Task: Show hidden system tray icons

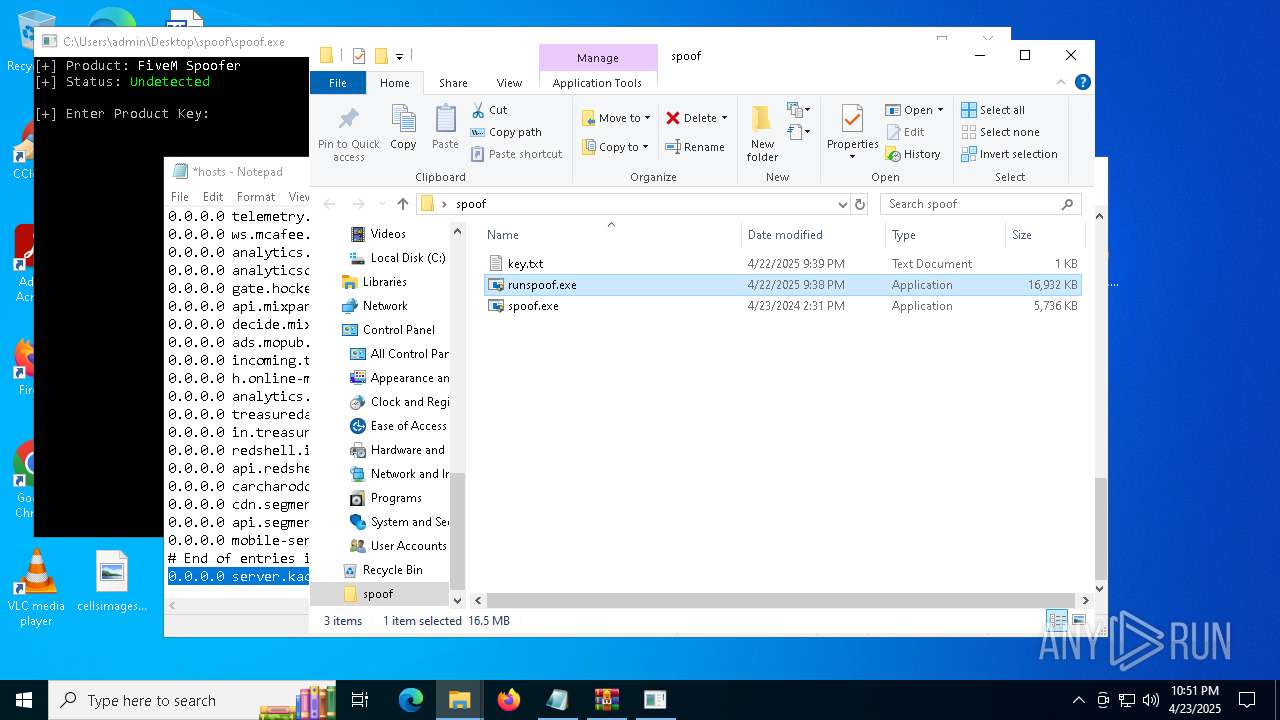Action: (x=1078, y=700)
